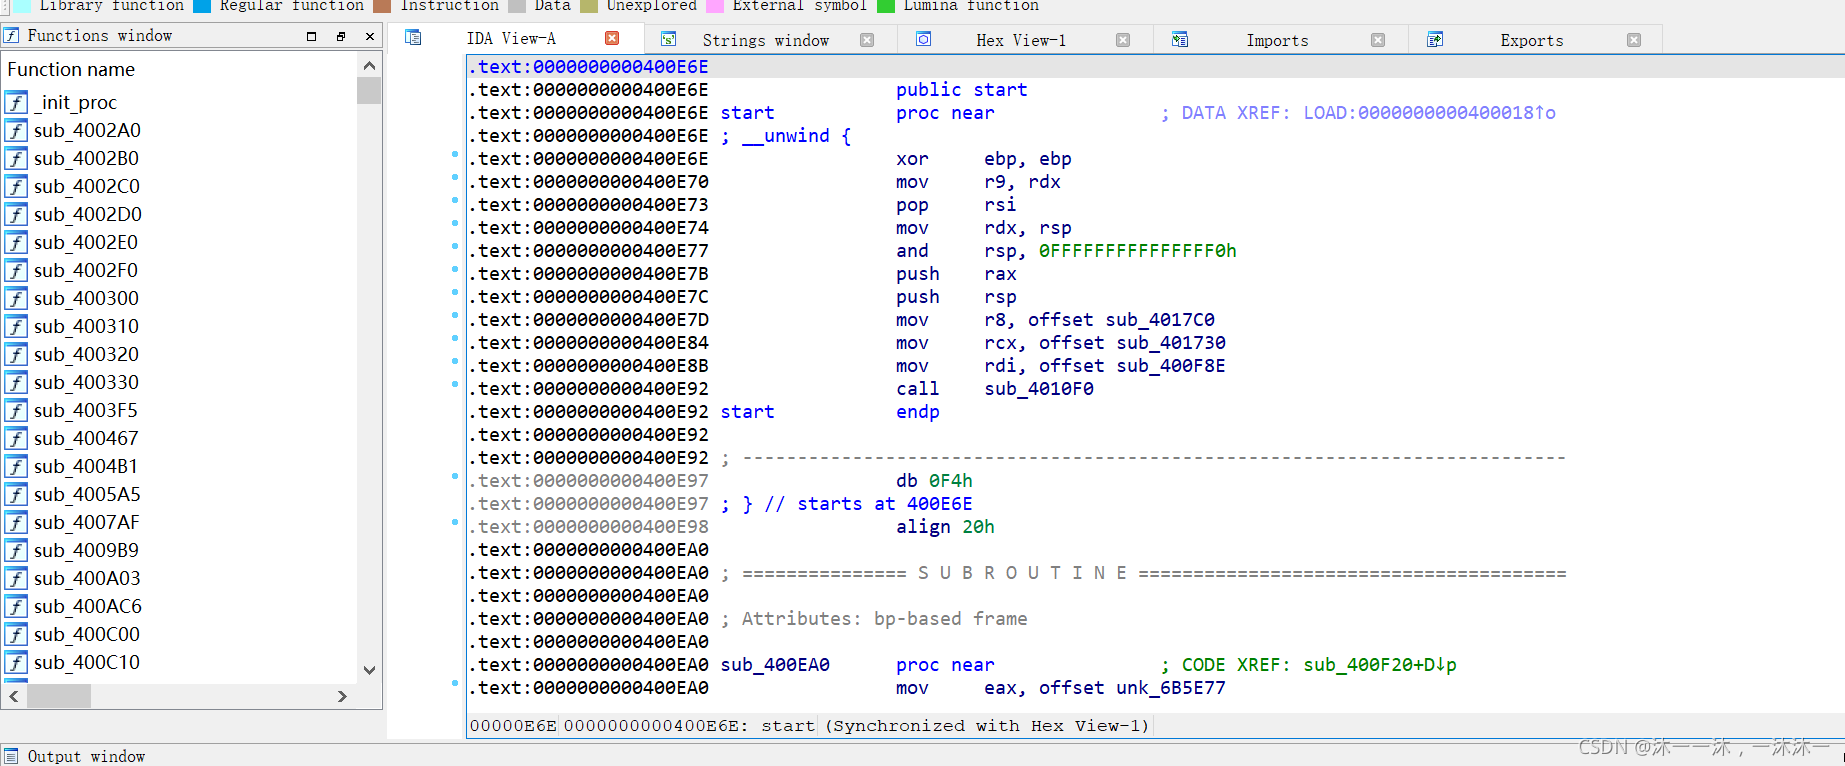Click the function list vertical scrollbar thumb

369,91
